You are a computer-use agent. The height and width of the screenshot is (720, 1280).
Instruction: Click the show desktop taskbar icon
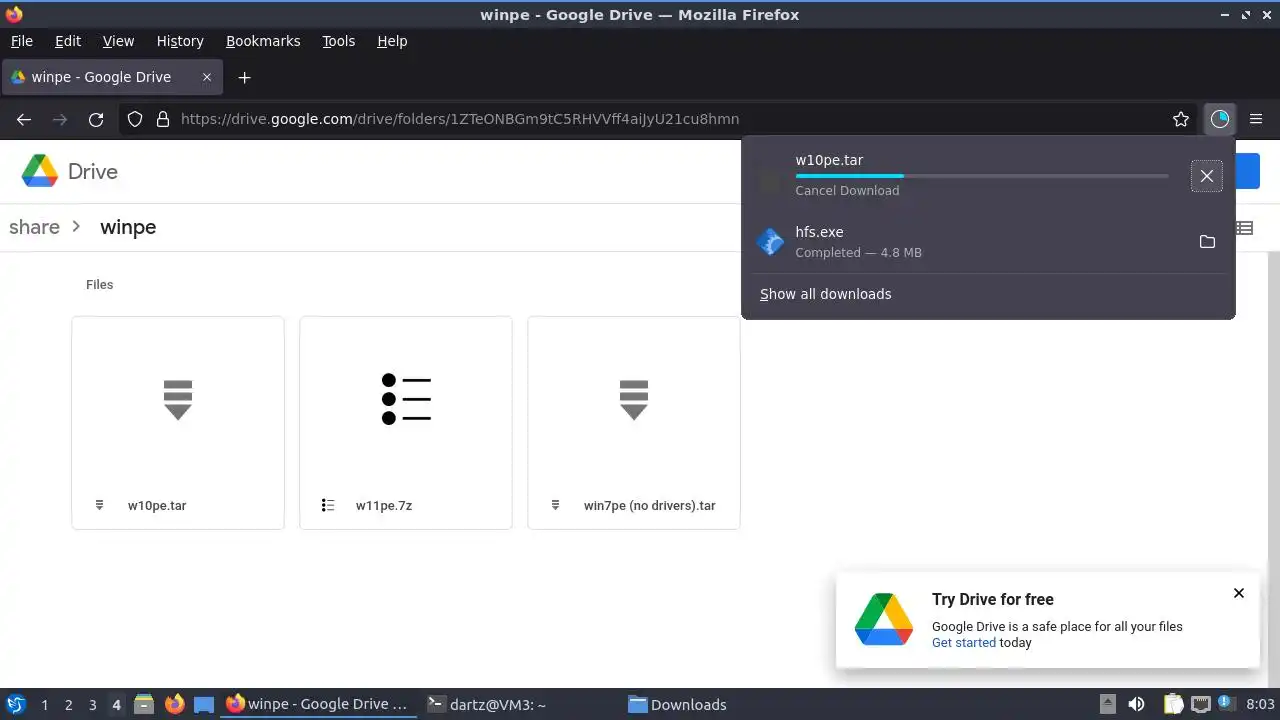pos(204,704)
